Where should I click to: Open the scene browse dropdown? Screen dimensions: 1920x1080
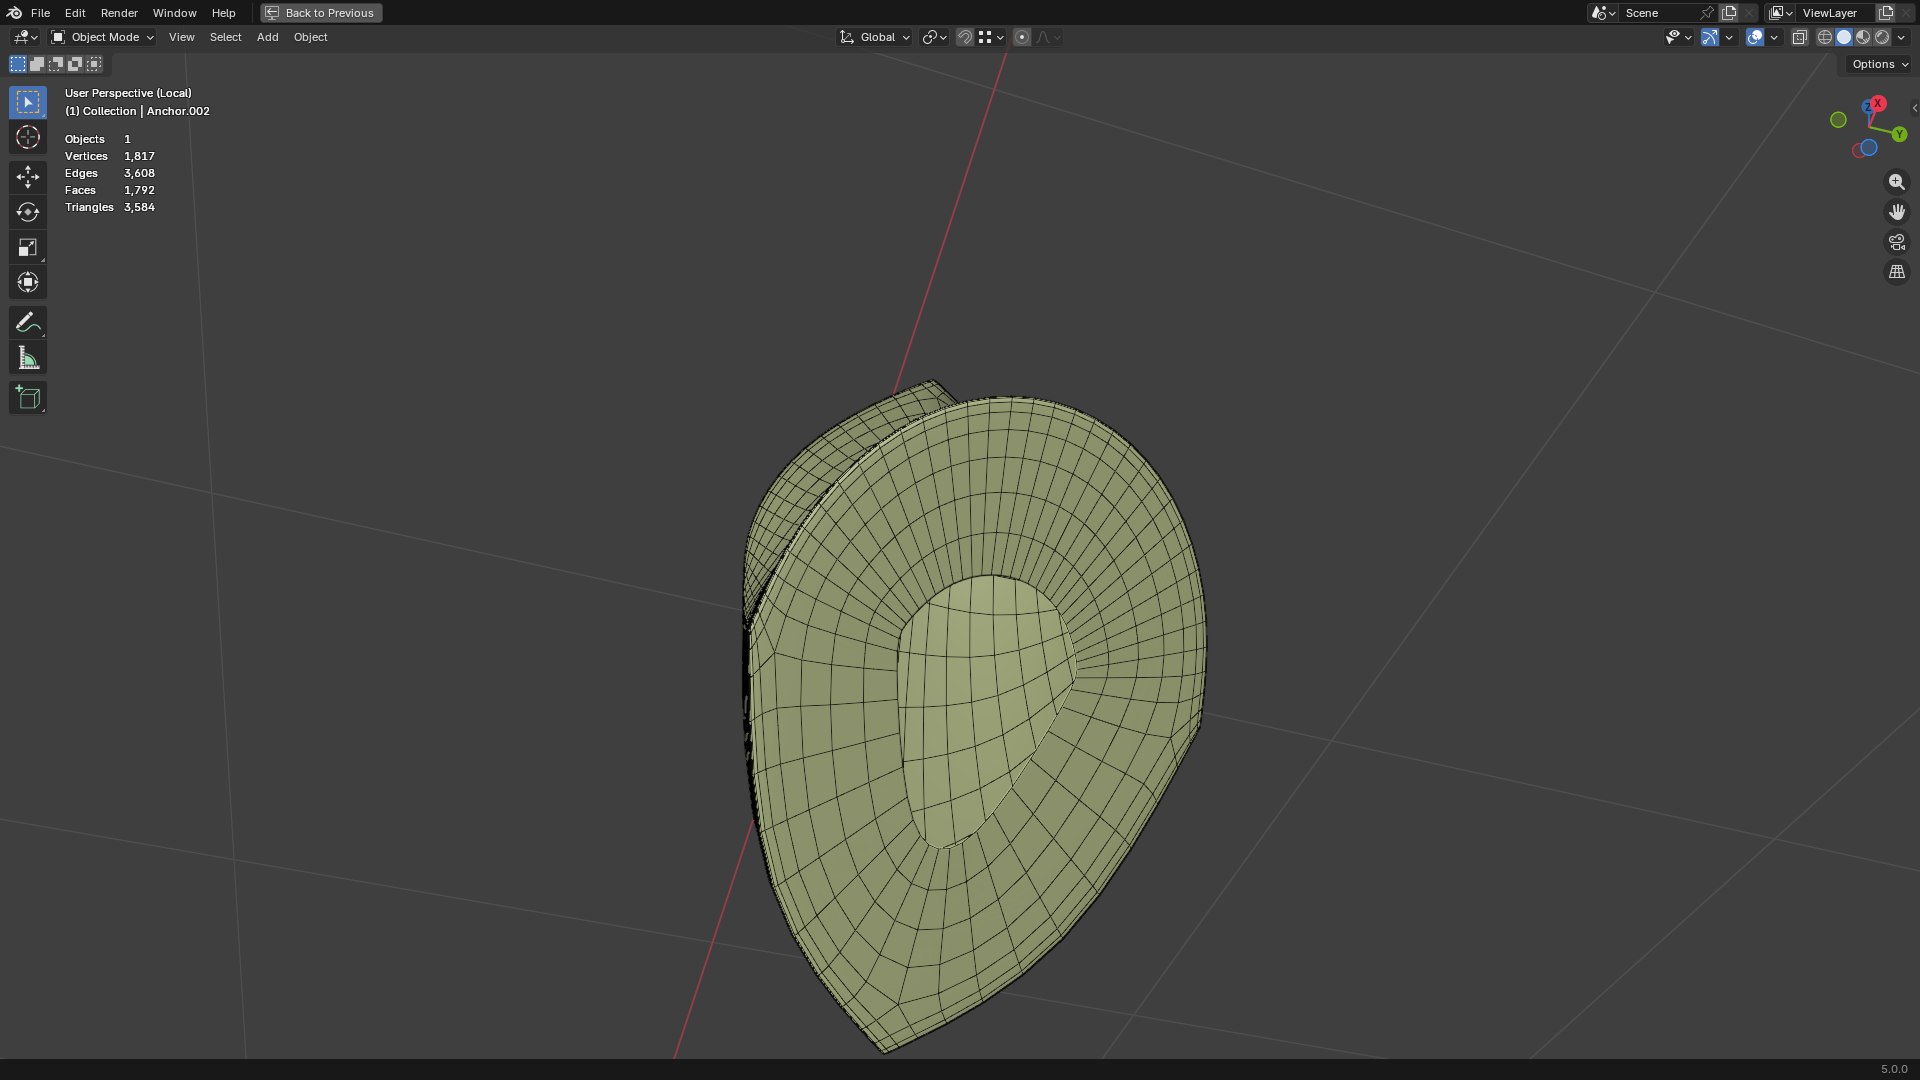[x=1603, y=13]
